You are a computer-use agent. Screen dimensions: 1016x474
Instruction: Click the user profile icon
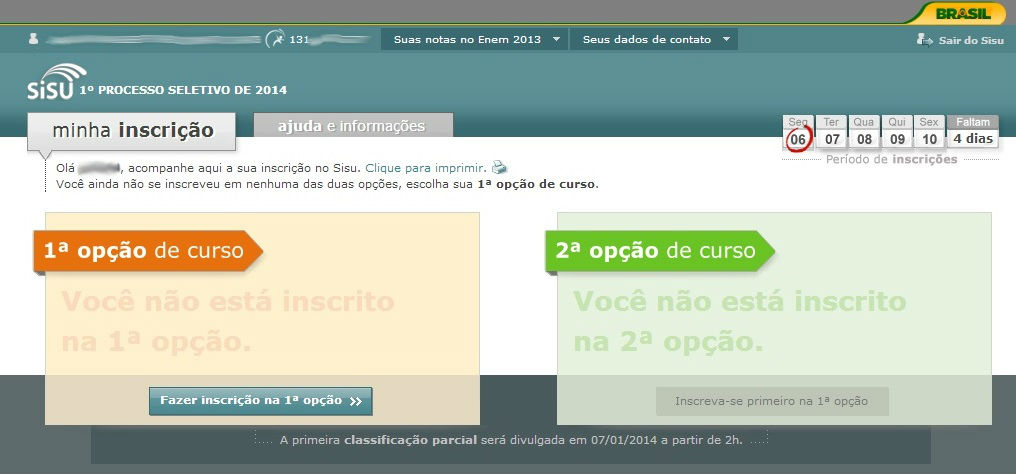click(x=34, y=39)
